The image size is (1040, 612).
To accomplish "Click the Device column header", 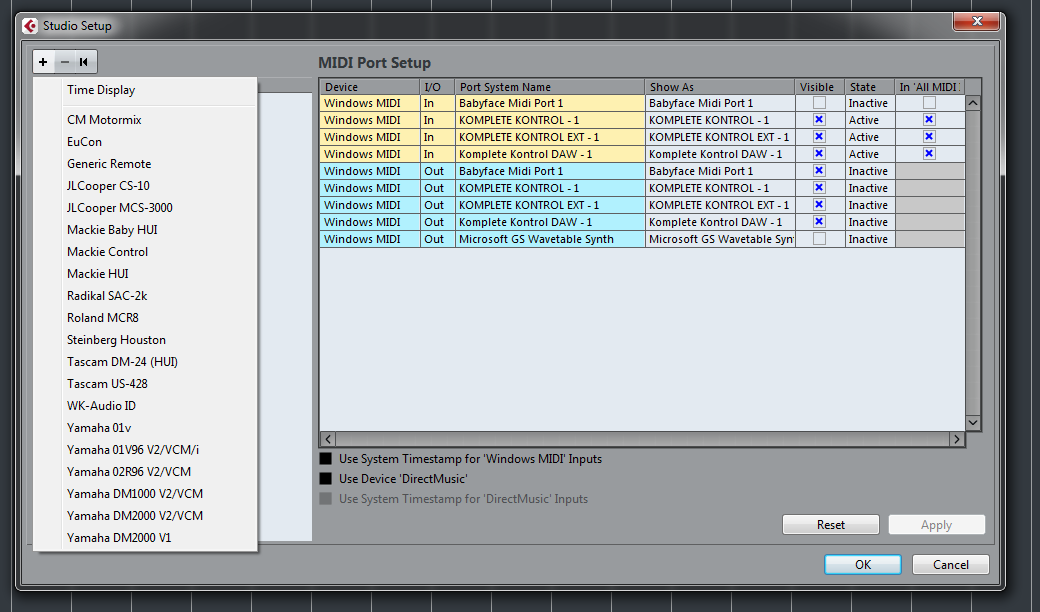I will 369,87.
